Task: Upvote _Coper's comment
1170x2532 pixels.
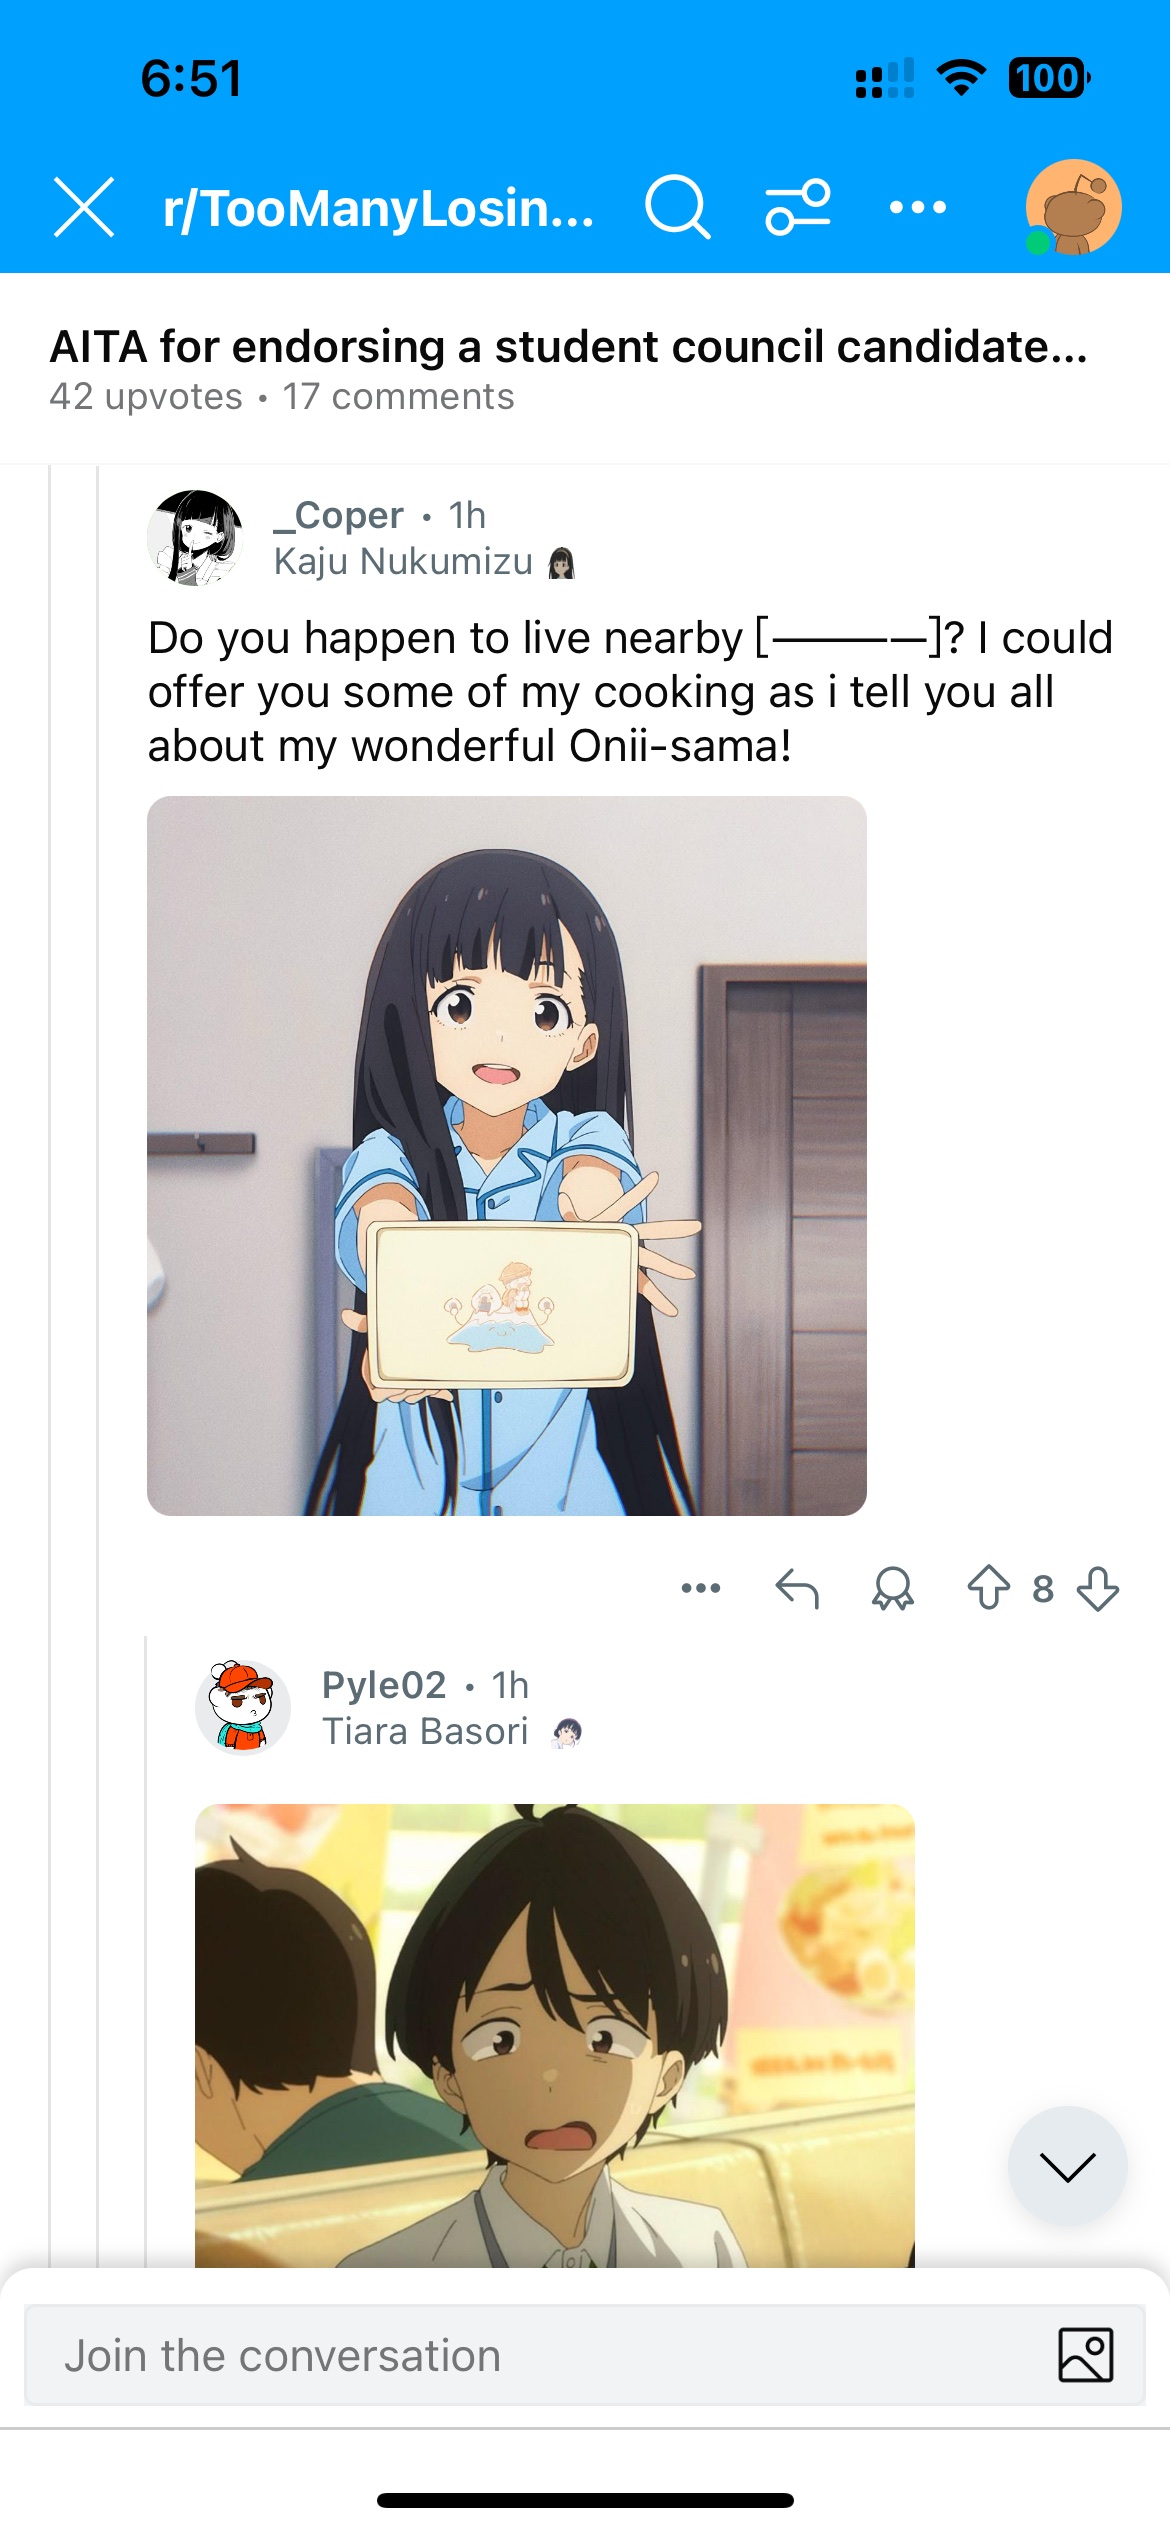Action: pyautogui.click(x=988, y=1587)
